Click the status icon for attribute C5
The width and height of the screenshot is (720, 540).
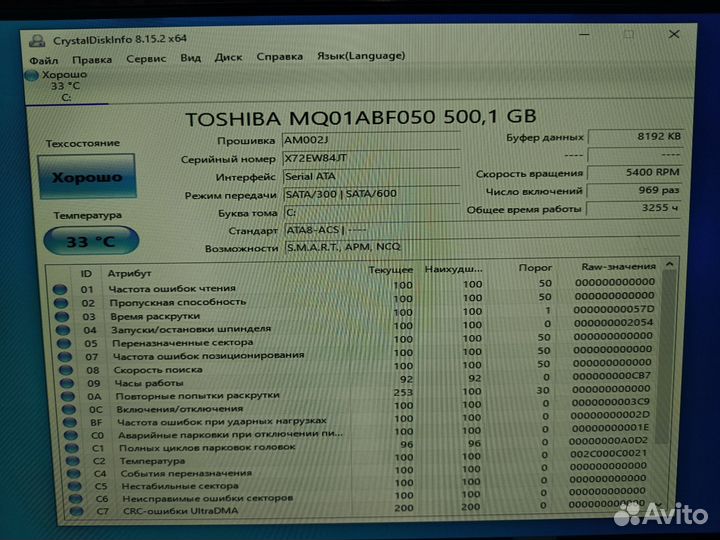pyautogui.click(x=74, y=486)
